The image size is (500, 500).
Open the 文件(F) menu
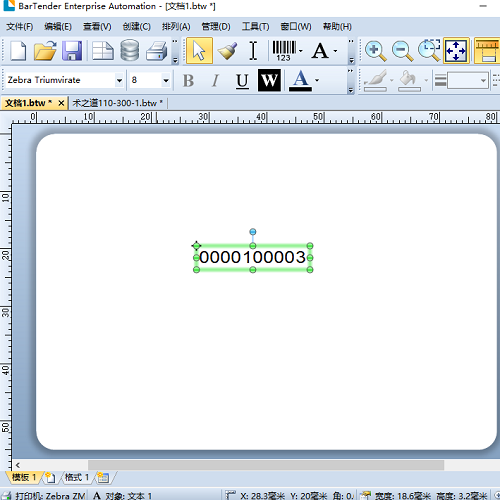tap(19, 26)
